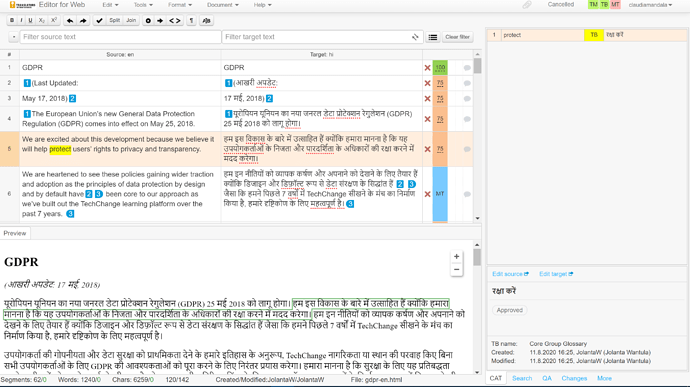
Task: Toggle underline formatting
Action: (30, 20)
